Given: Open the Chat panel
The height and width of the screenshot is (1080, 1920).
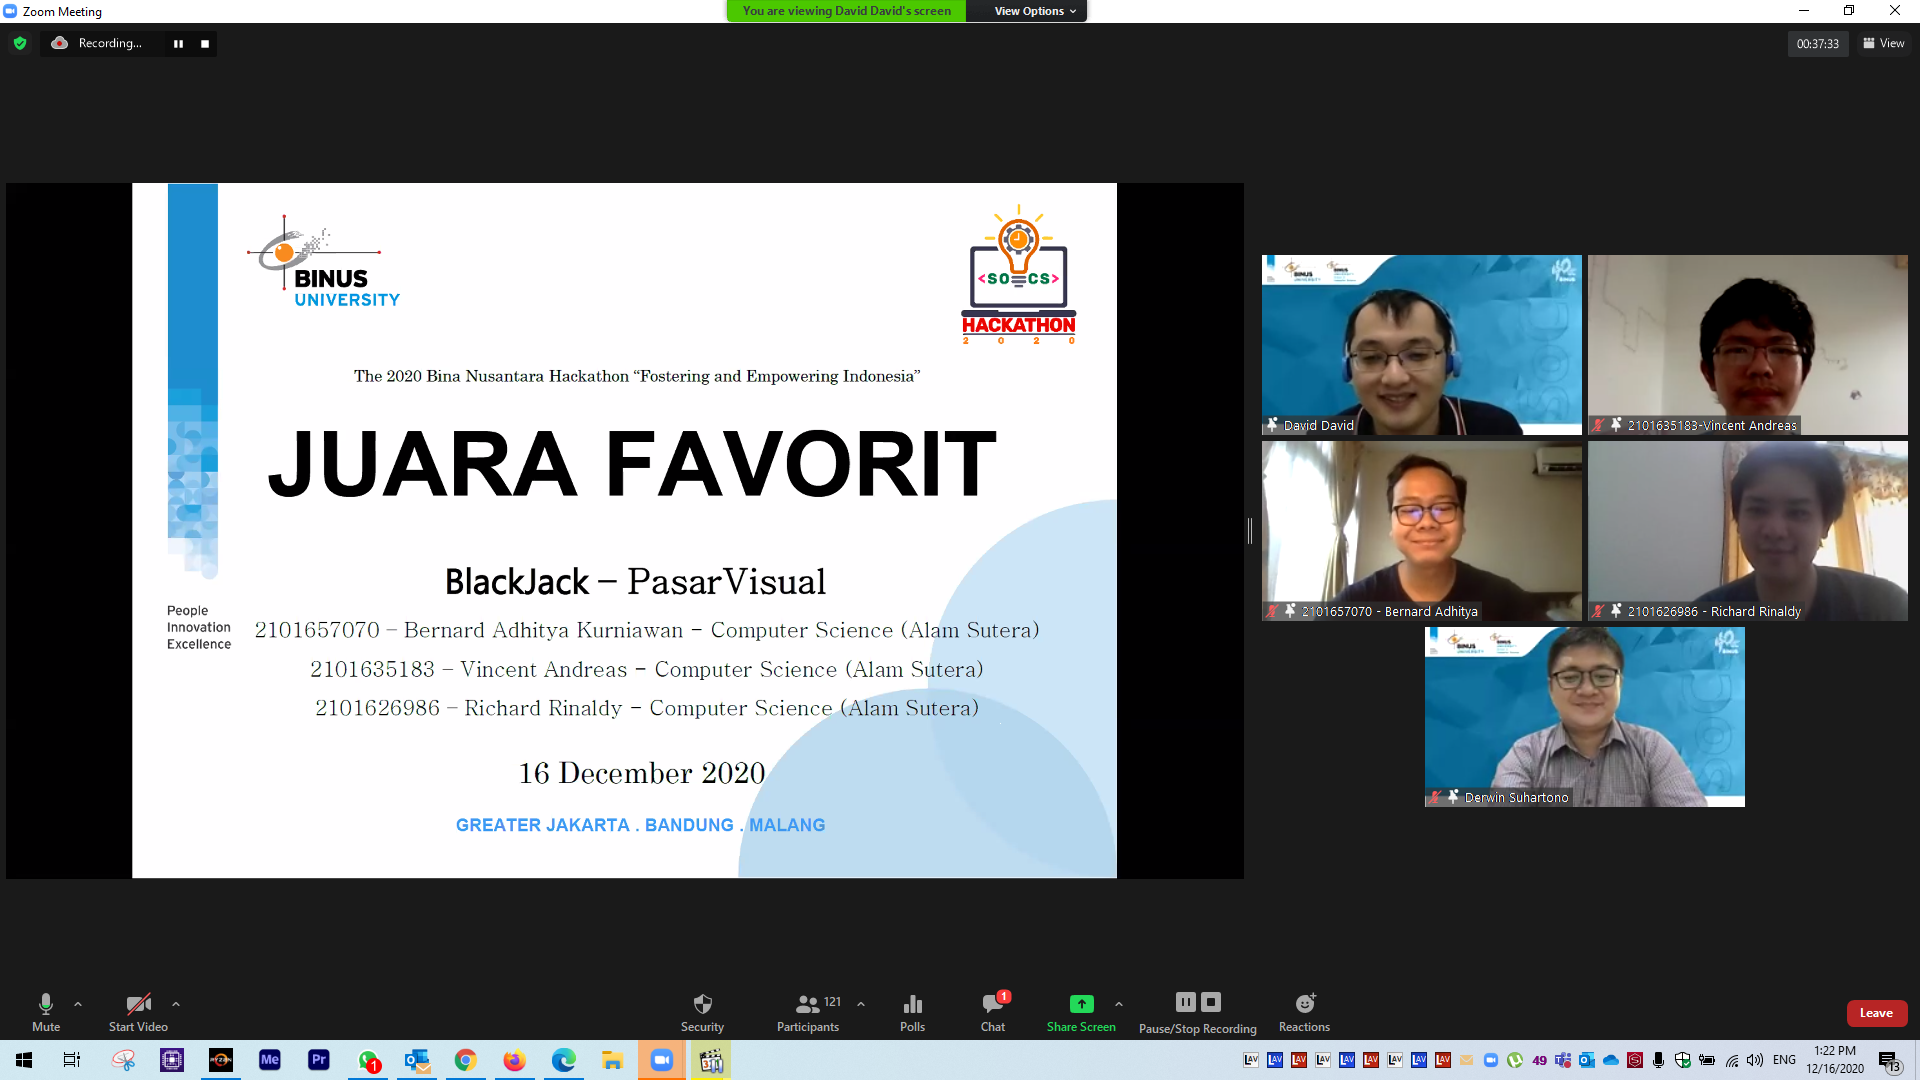Looking at the screenshot, I should 993,1012.
